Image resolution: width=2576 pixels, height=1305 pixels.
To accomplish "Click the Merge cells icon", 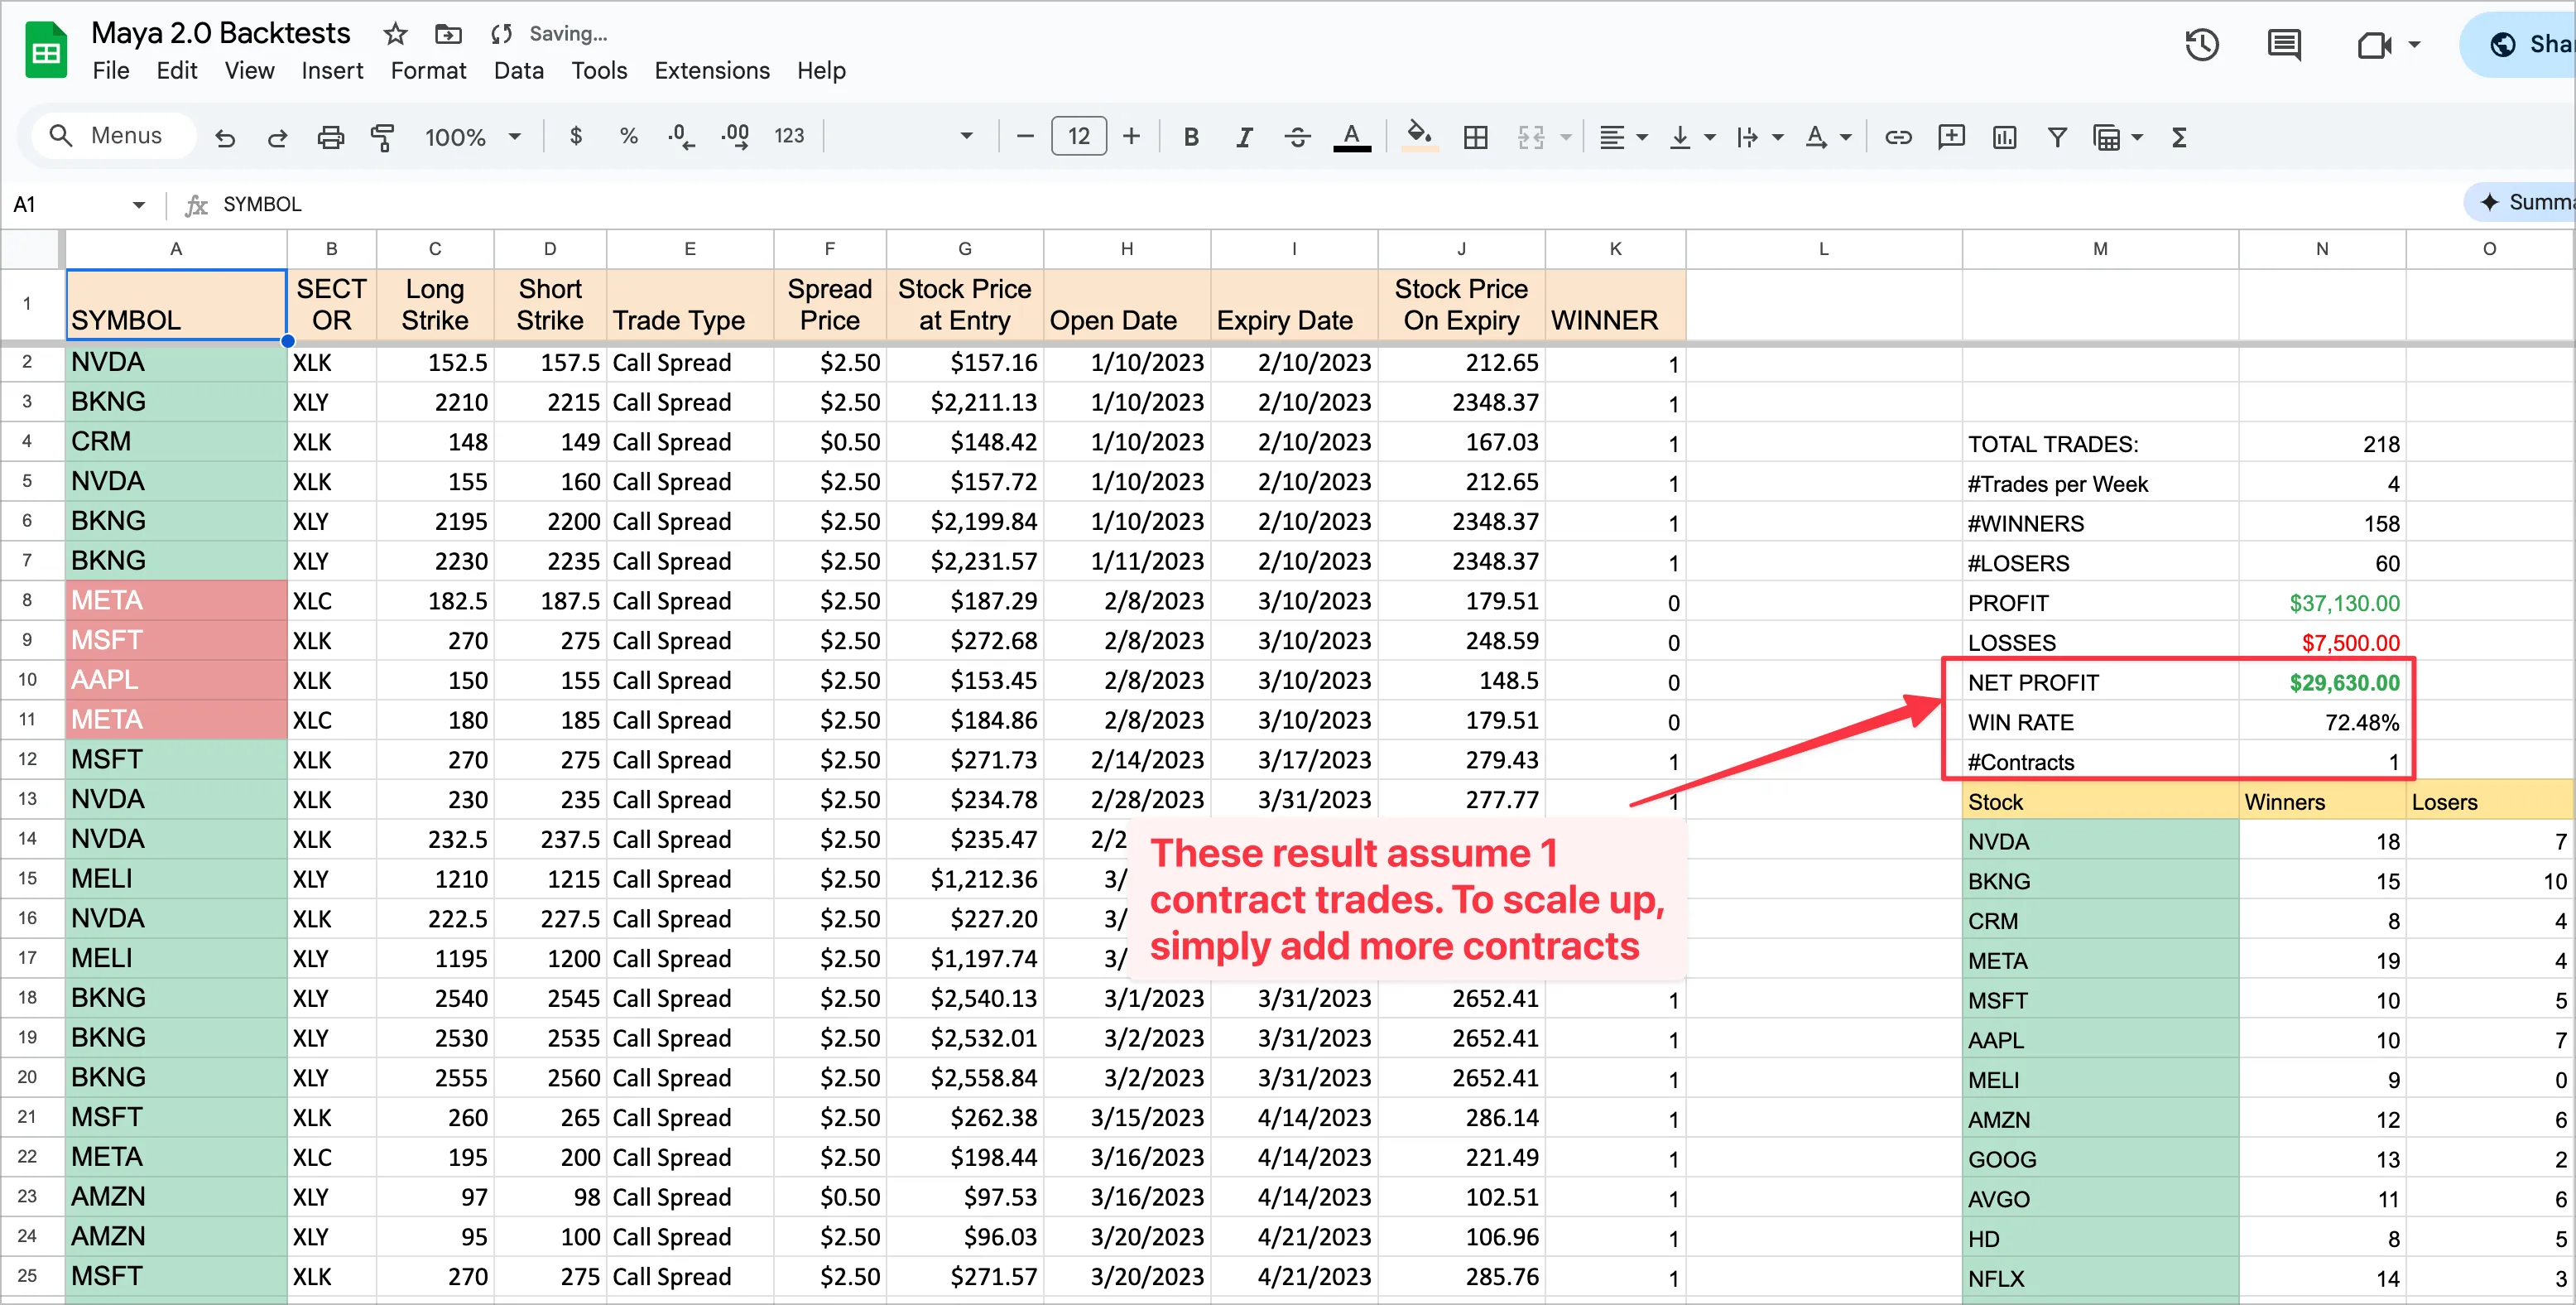I will (1530, 137).
